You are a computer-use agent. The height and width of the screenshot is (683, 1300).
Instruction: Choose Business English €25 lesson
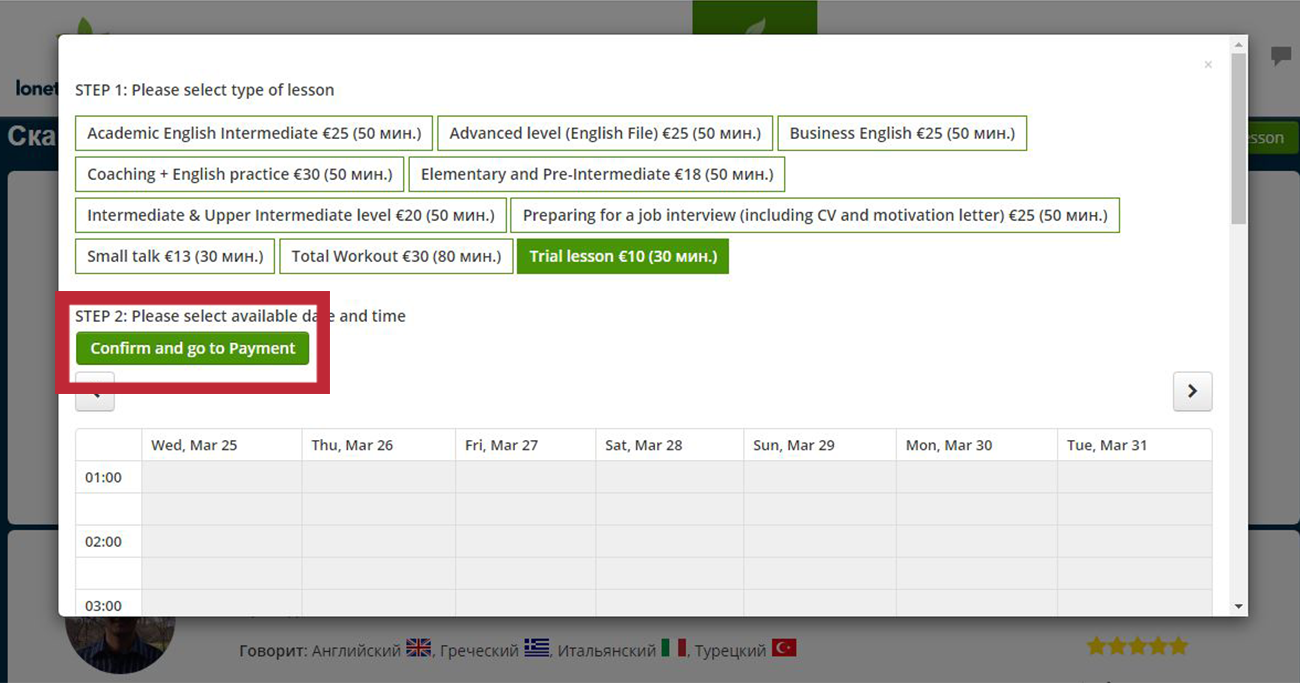click(x=902, y=133)
